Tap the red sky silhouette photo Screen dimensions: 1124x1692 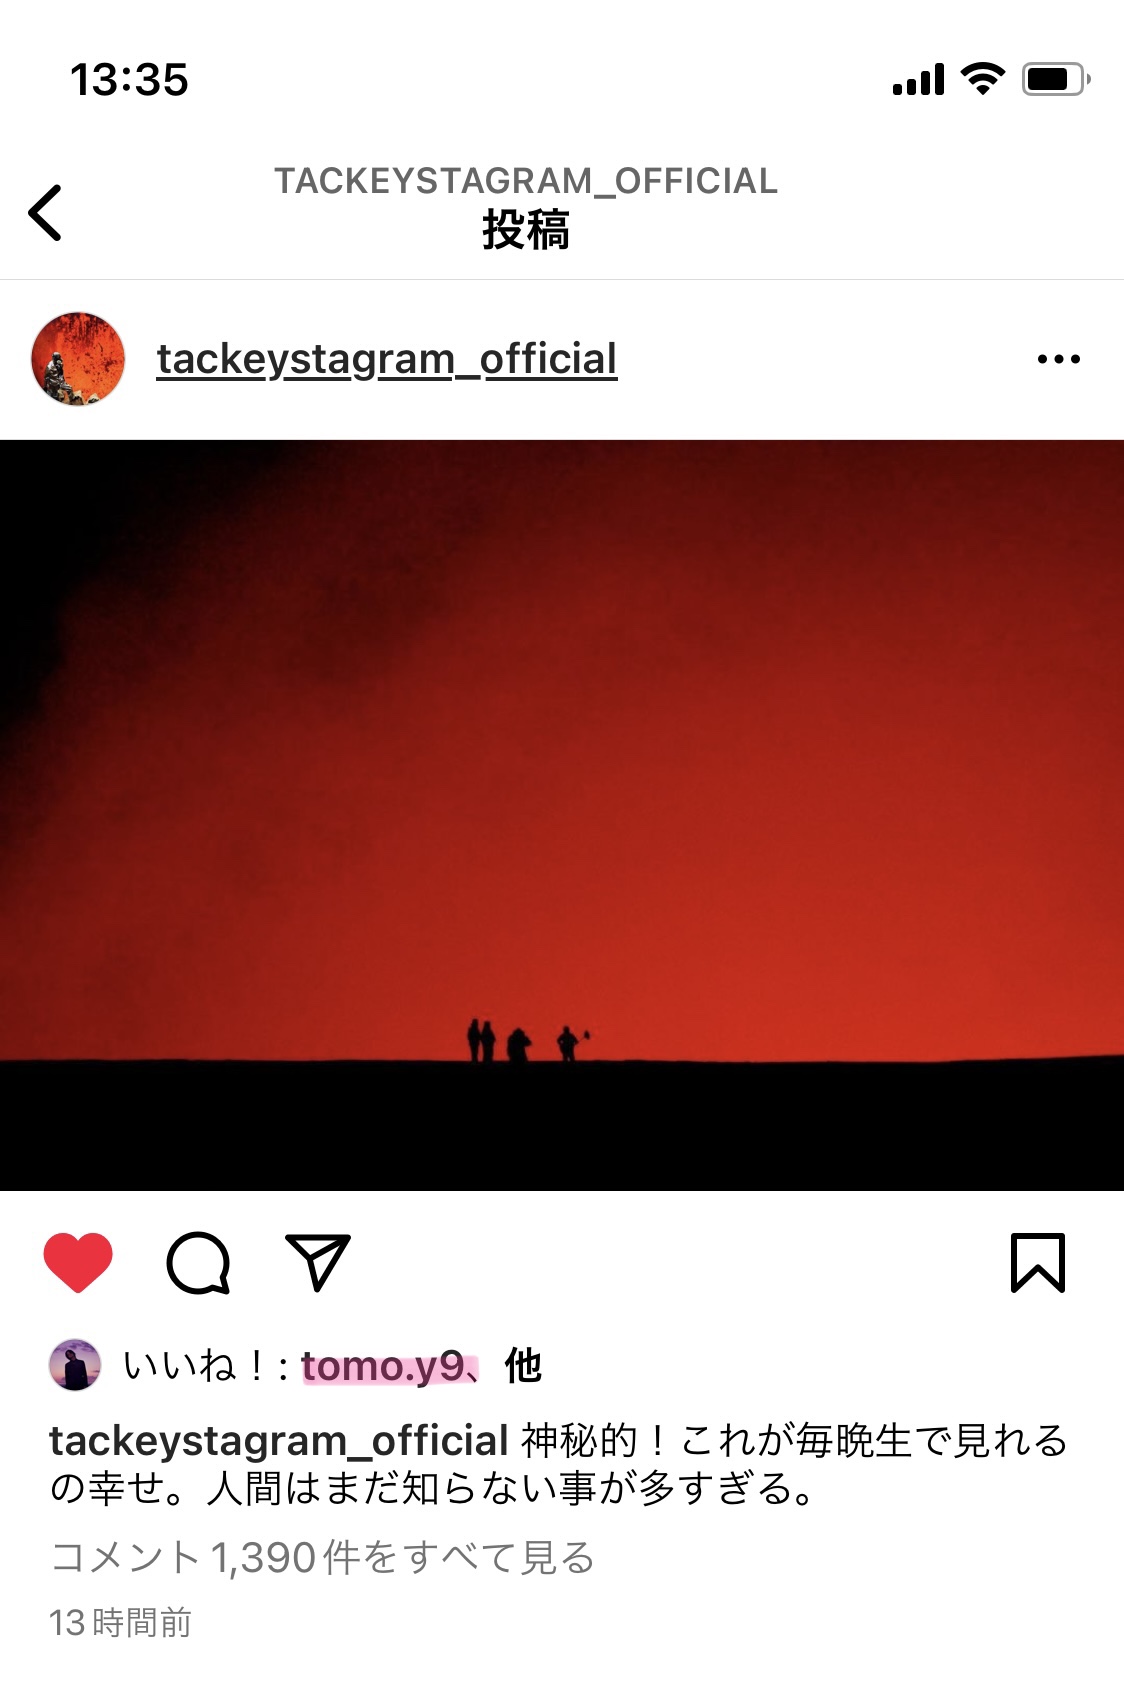pos(562,815)
